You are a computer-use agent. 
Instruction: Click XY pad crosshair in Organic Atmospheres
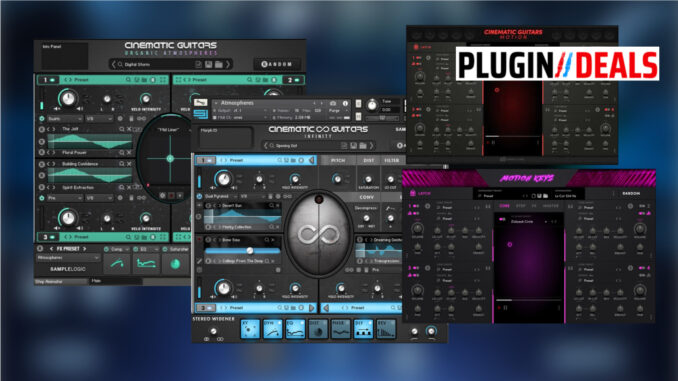point(170,159)
